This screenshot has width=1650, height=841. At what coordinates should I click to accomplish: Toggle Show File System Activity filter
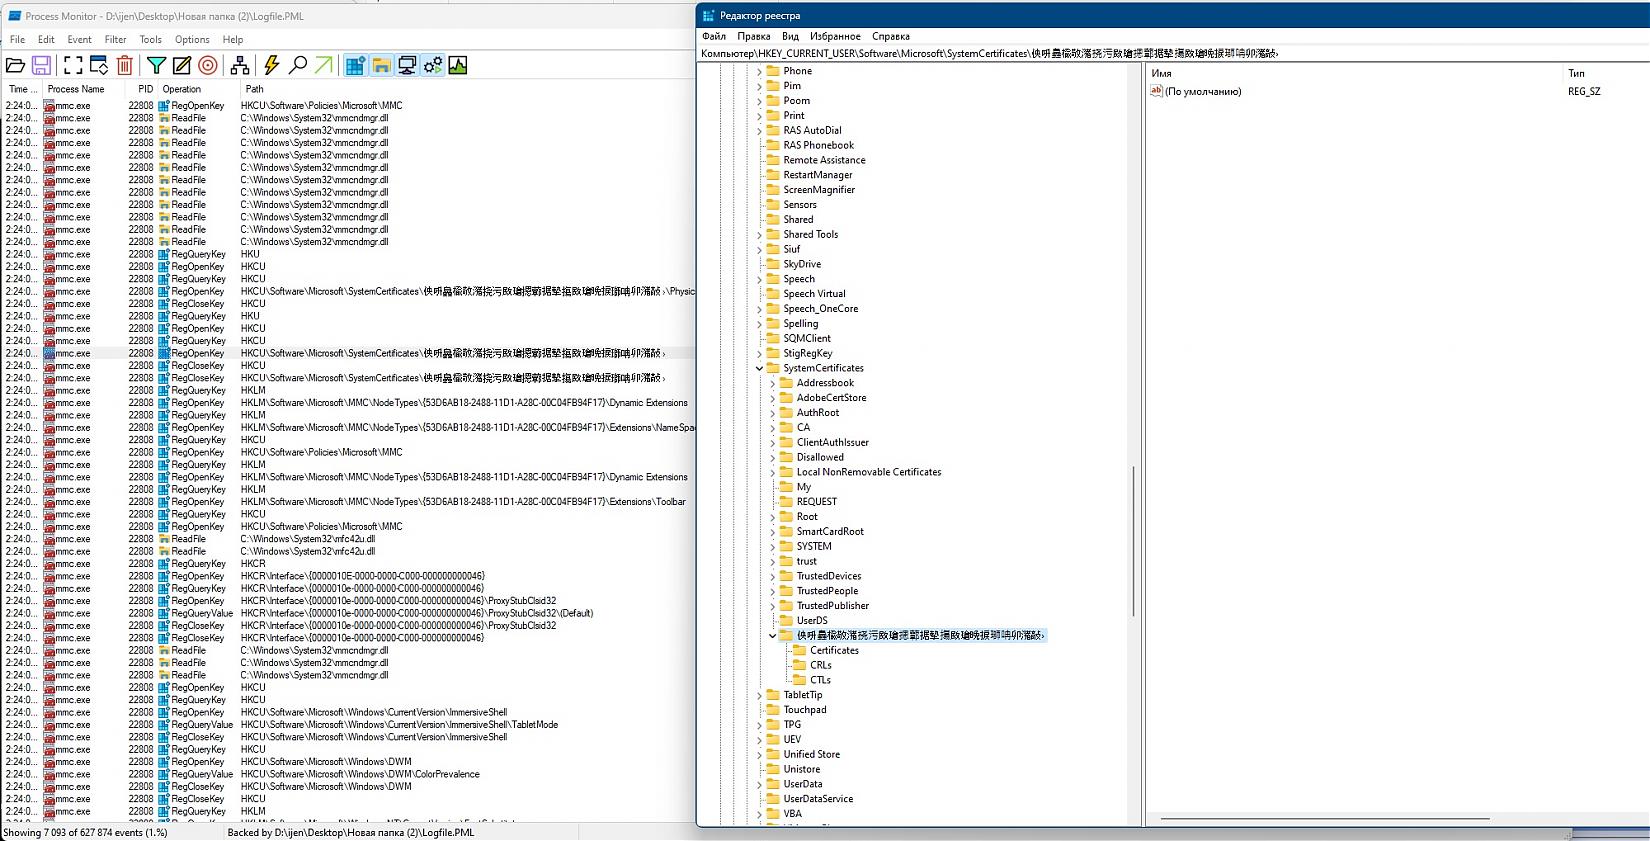[381, 66]
